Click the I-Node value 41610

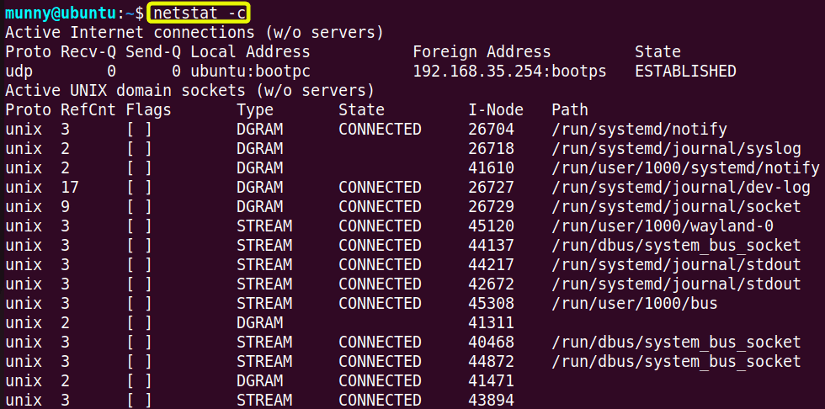[x=491, y=168]
